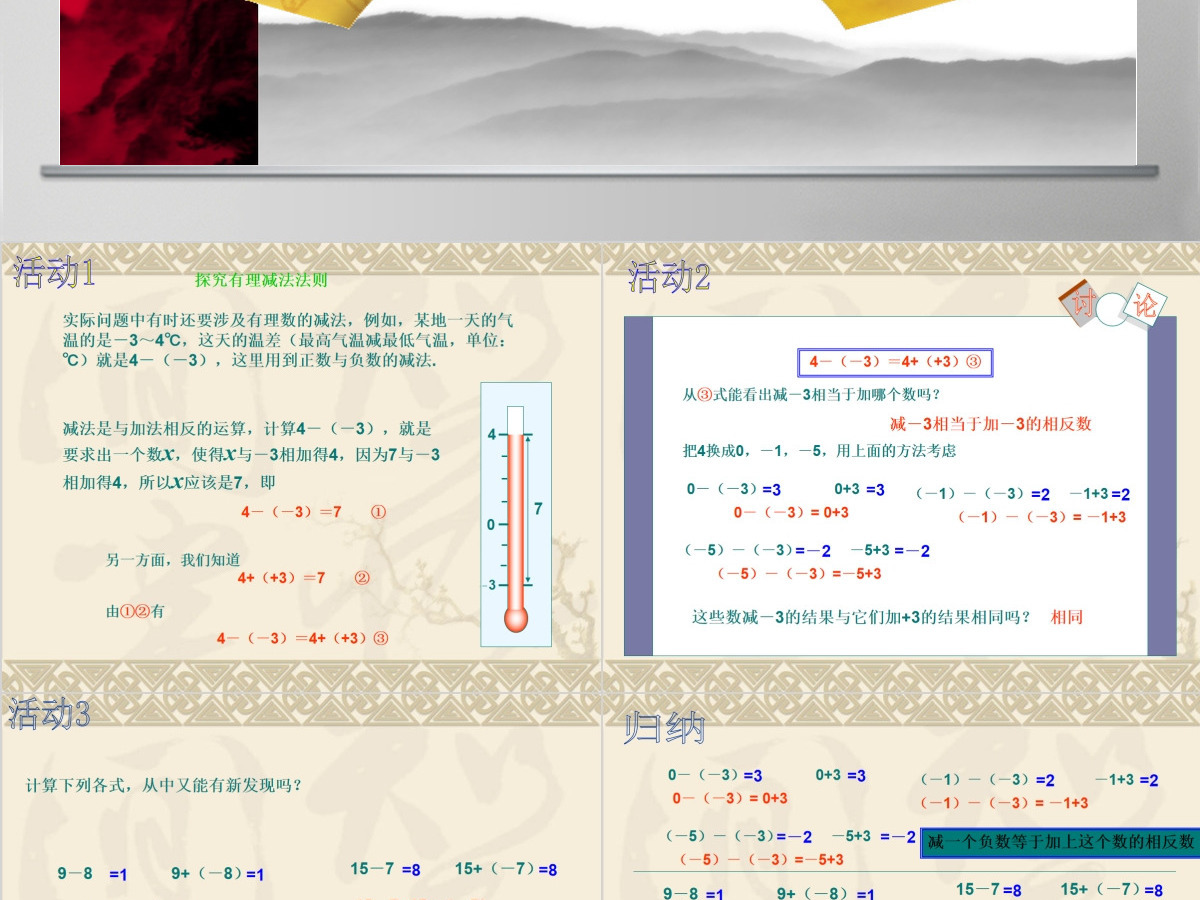1200x900 pixels.
Task: Click question 这些数减−3的结果与它们加+3的结果相同吗
Action: pyautogui.click(x=861, y=617)
